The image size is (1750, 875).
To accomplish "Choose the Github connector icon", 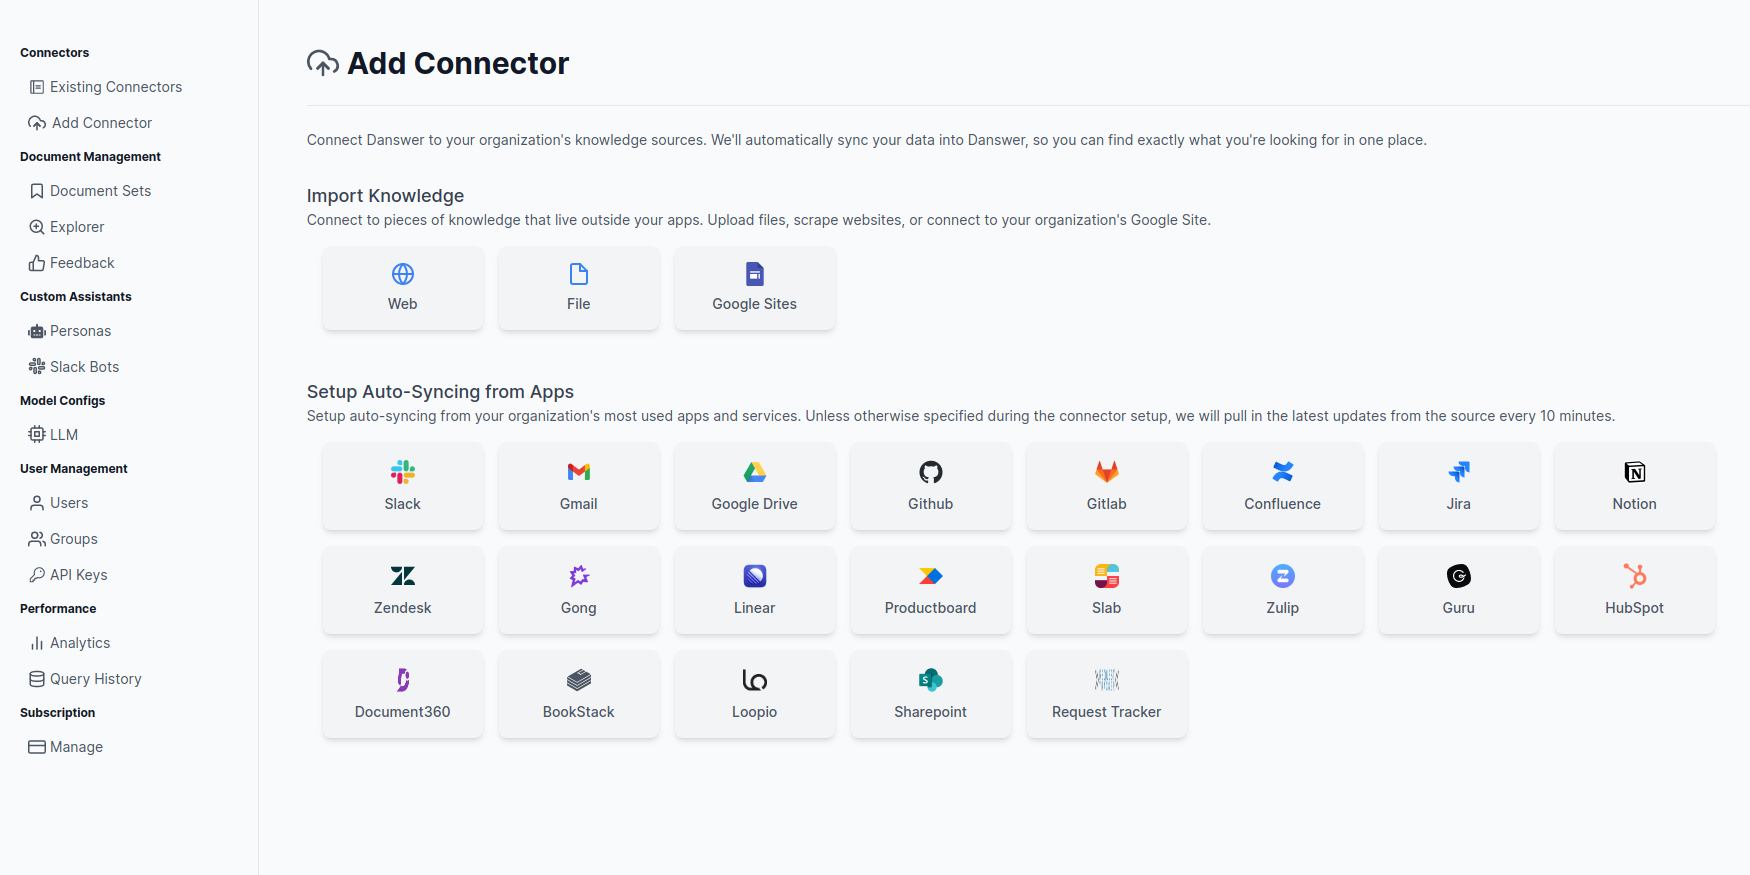I will tap(931, 472).
